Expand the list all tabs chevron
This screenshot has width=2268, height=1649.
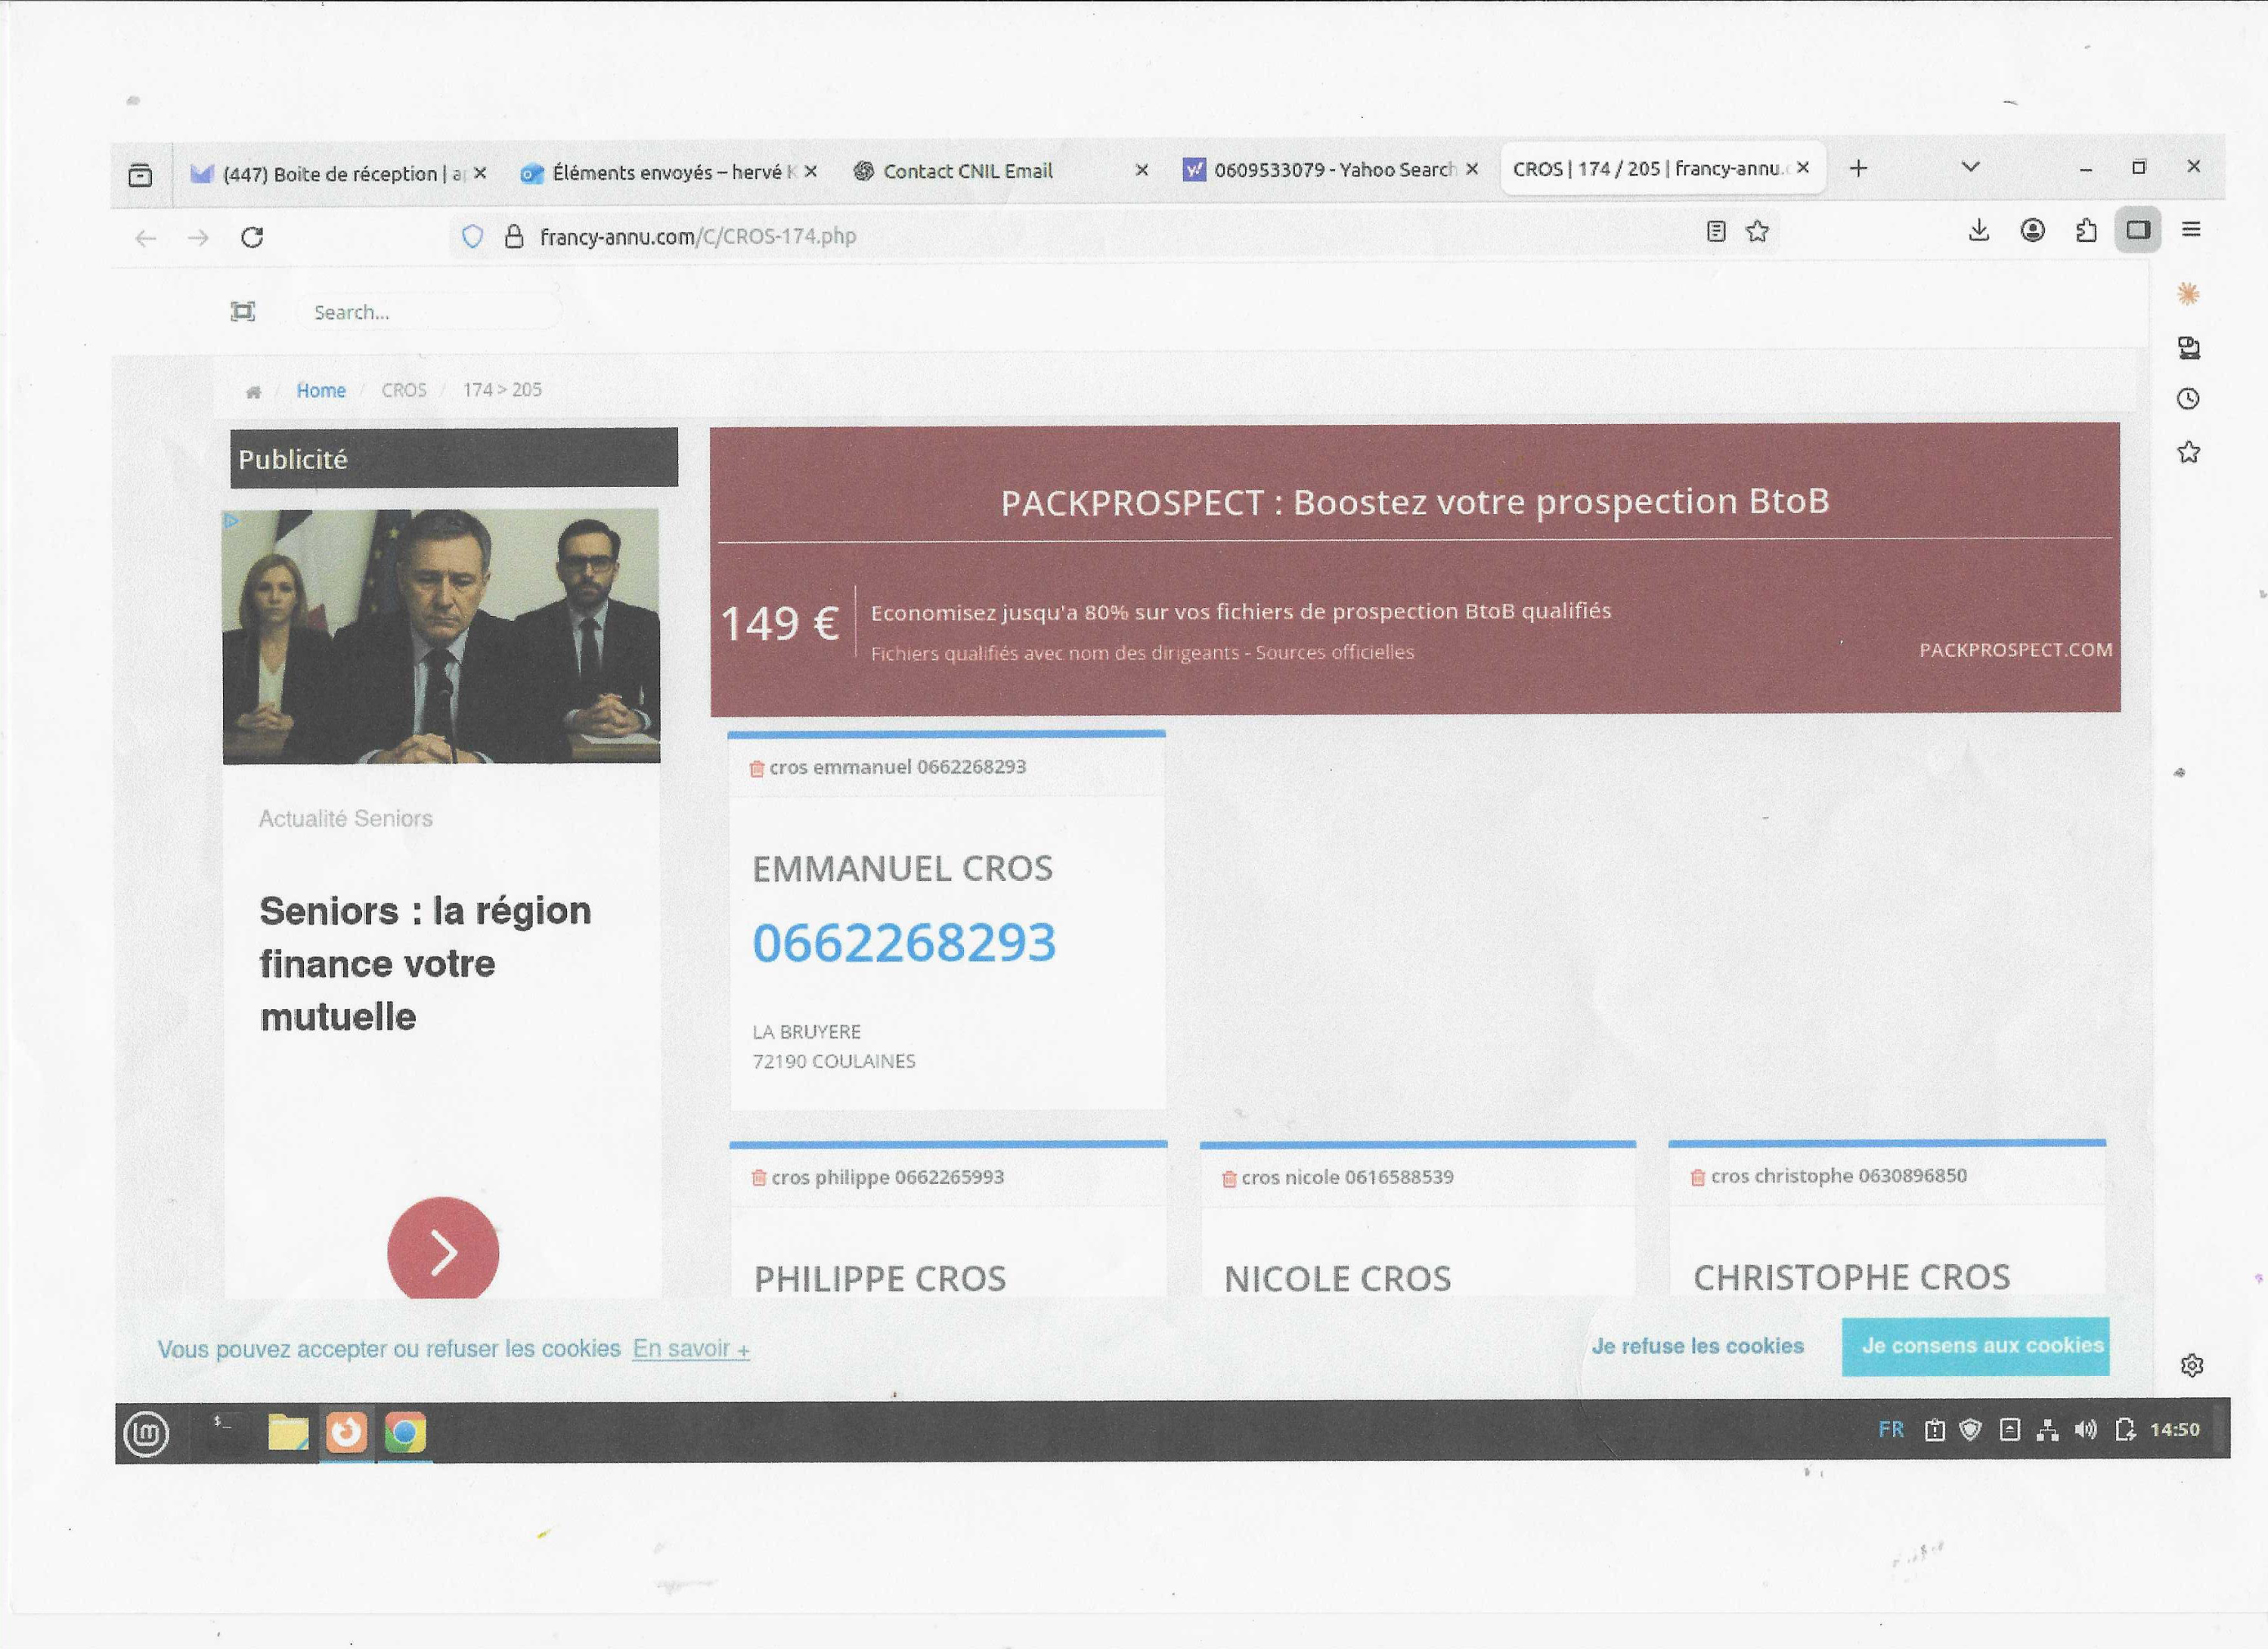click(x=1970, y=167)
